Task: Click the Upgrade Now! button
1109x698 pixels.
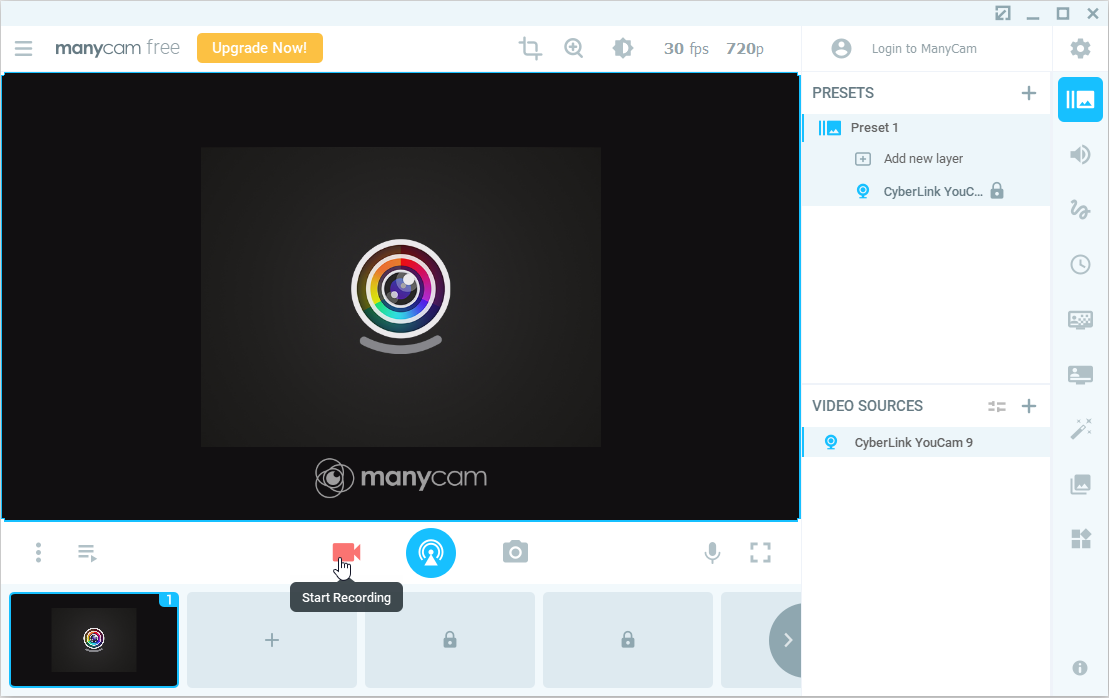Action: (260, 48)
